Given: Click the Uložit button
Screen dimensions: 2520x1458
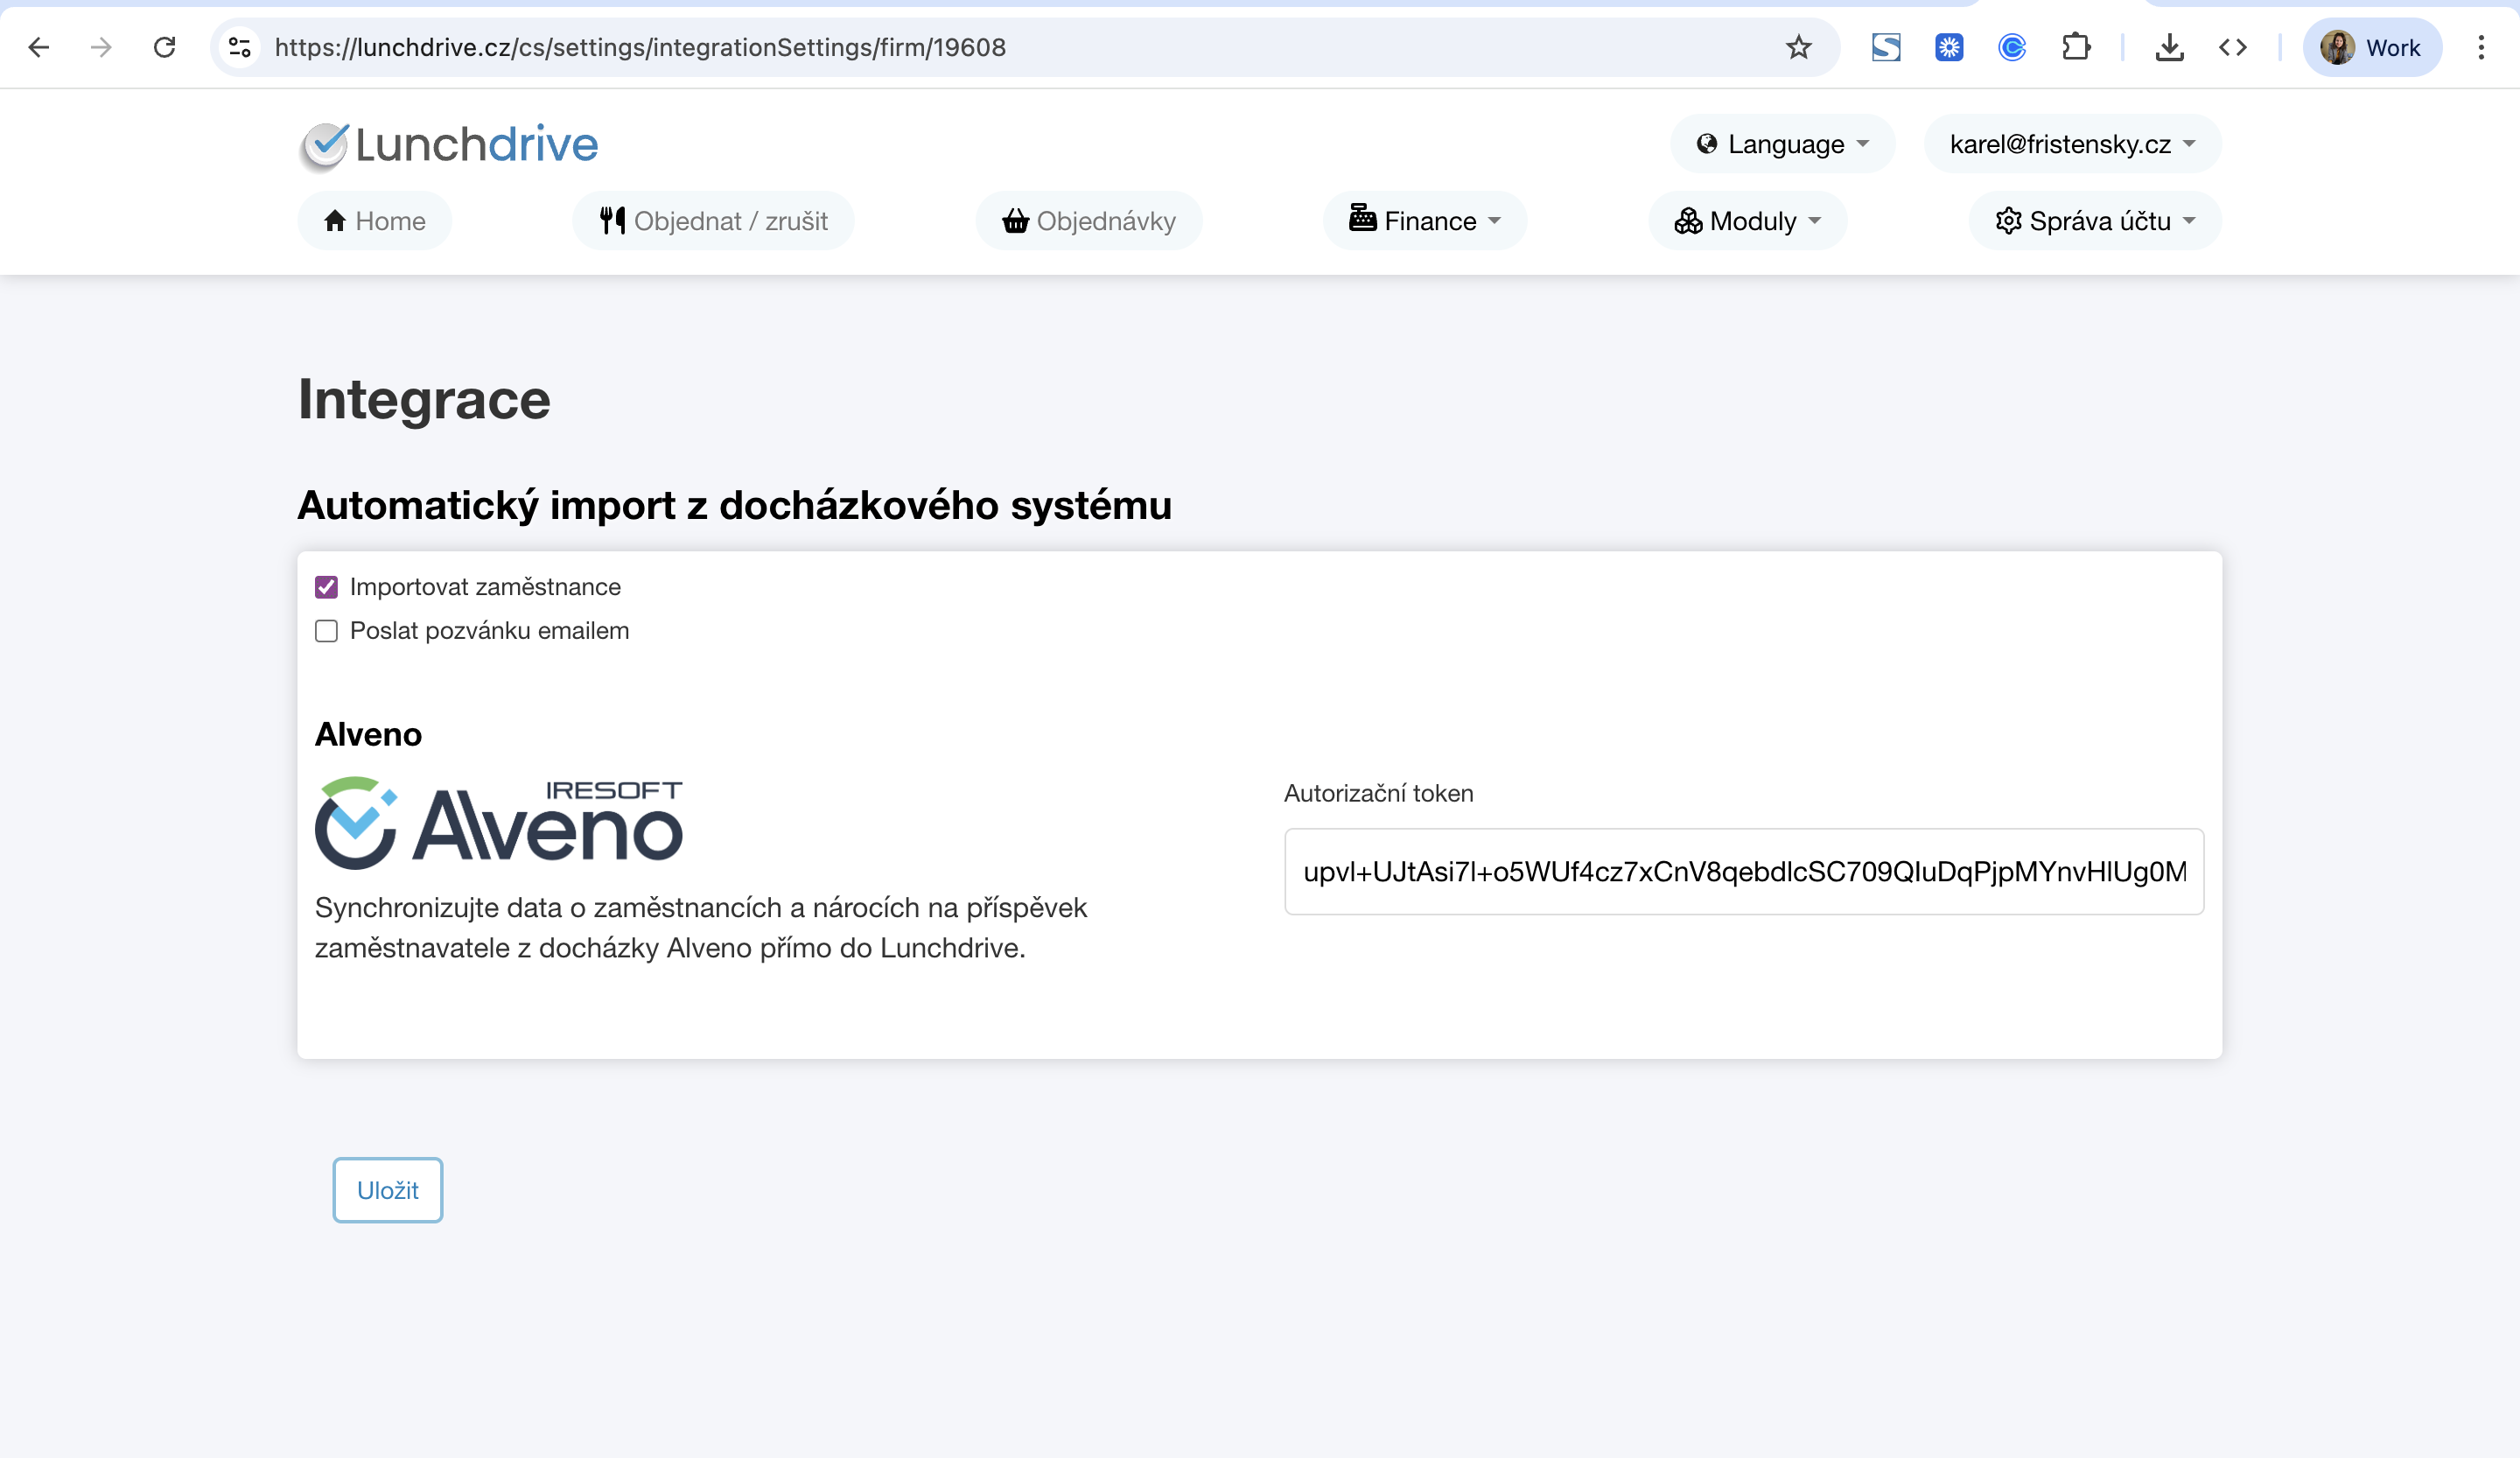Looking at the screenshot, I should click(x=388, y=1190).
